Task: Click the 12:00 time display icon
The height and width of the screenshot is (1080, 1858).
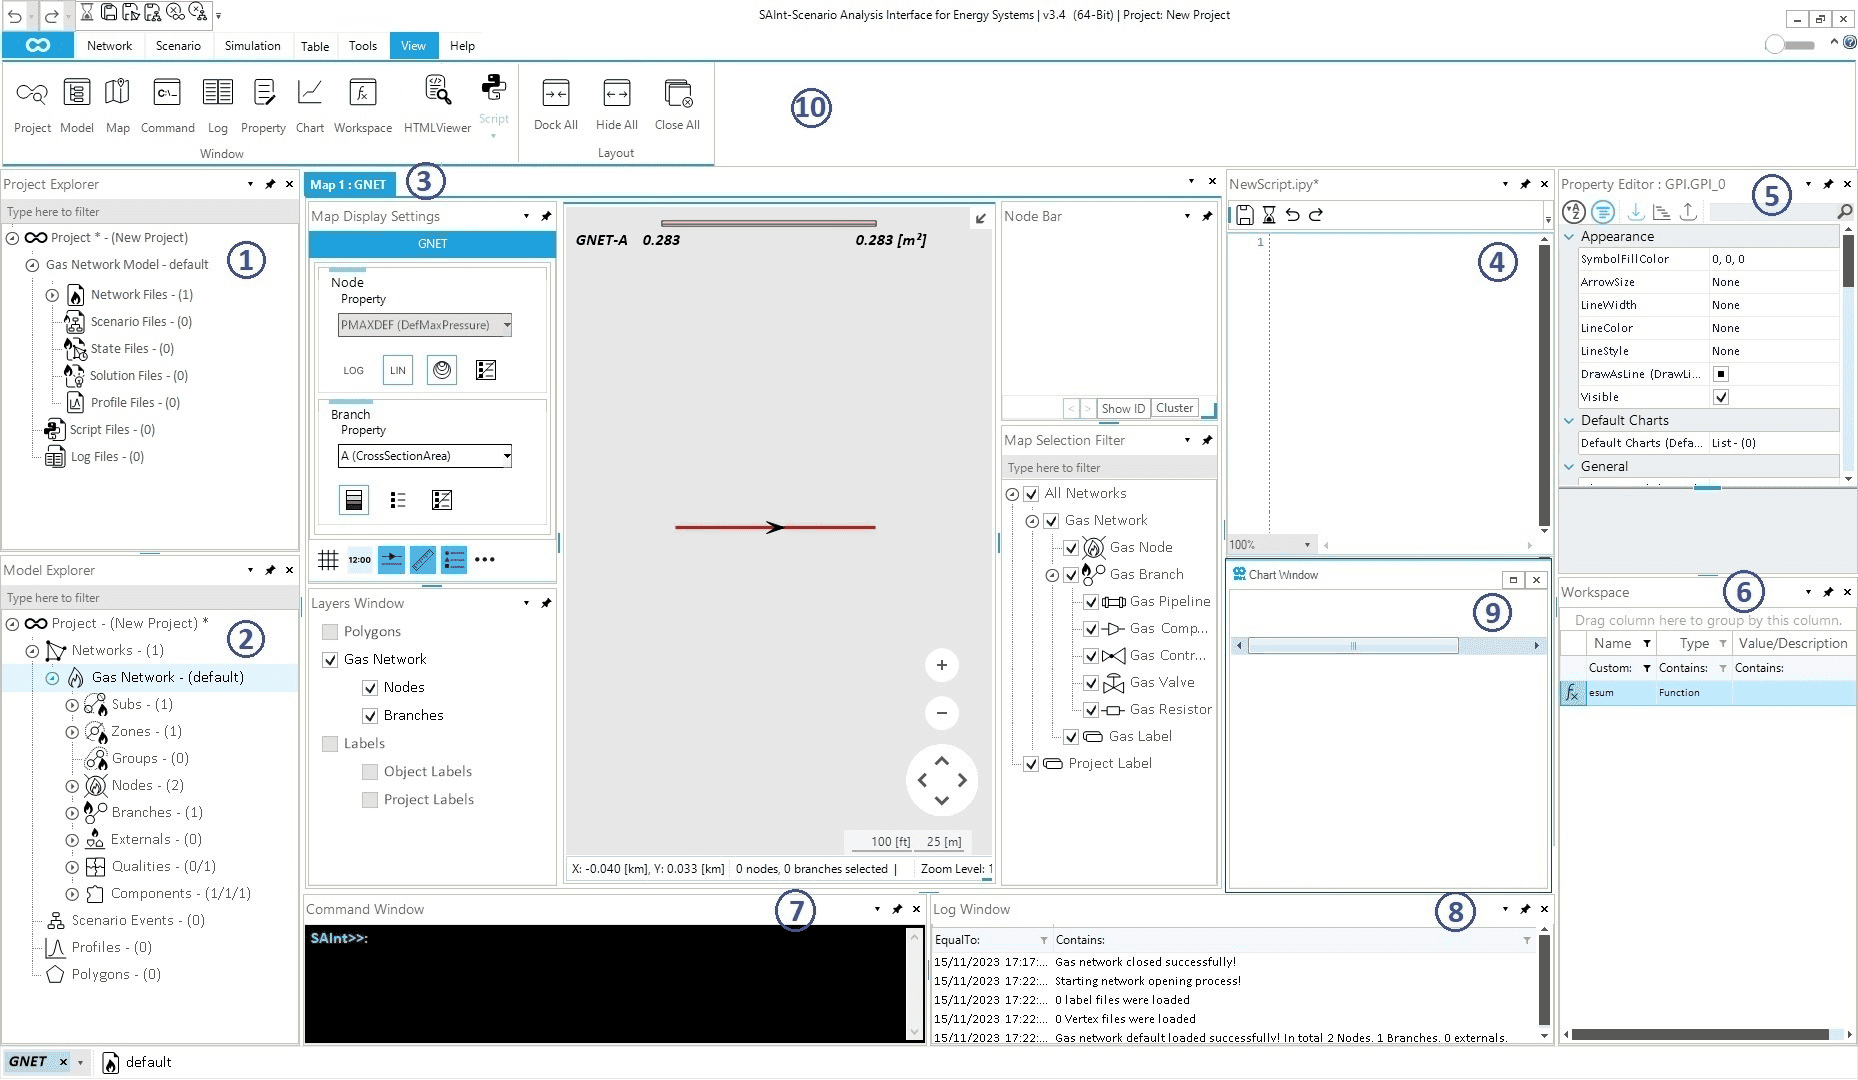Action: [359, 560]
